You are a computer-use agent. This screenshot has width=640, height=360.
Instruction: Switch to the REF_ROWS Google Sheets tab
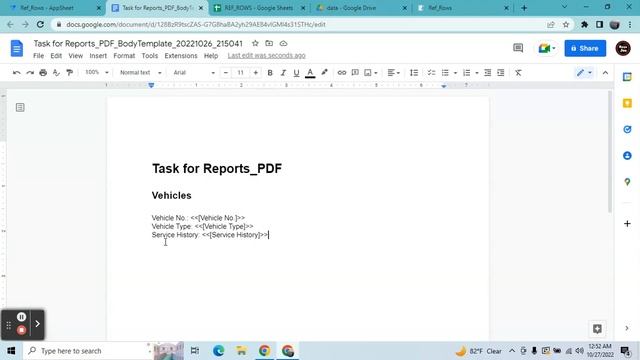pos(259,8)
